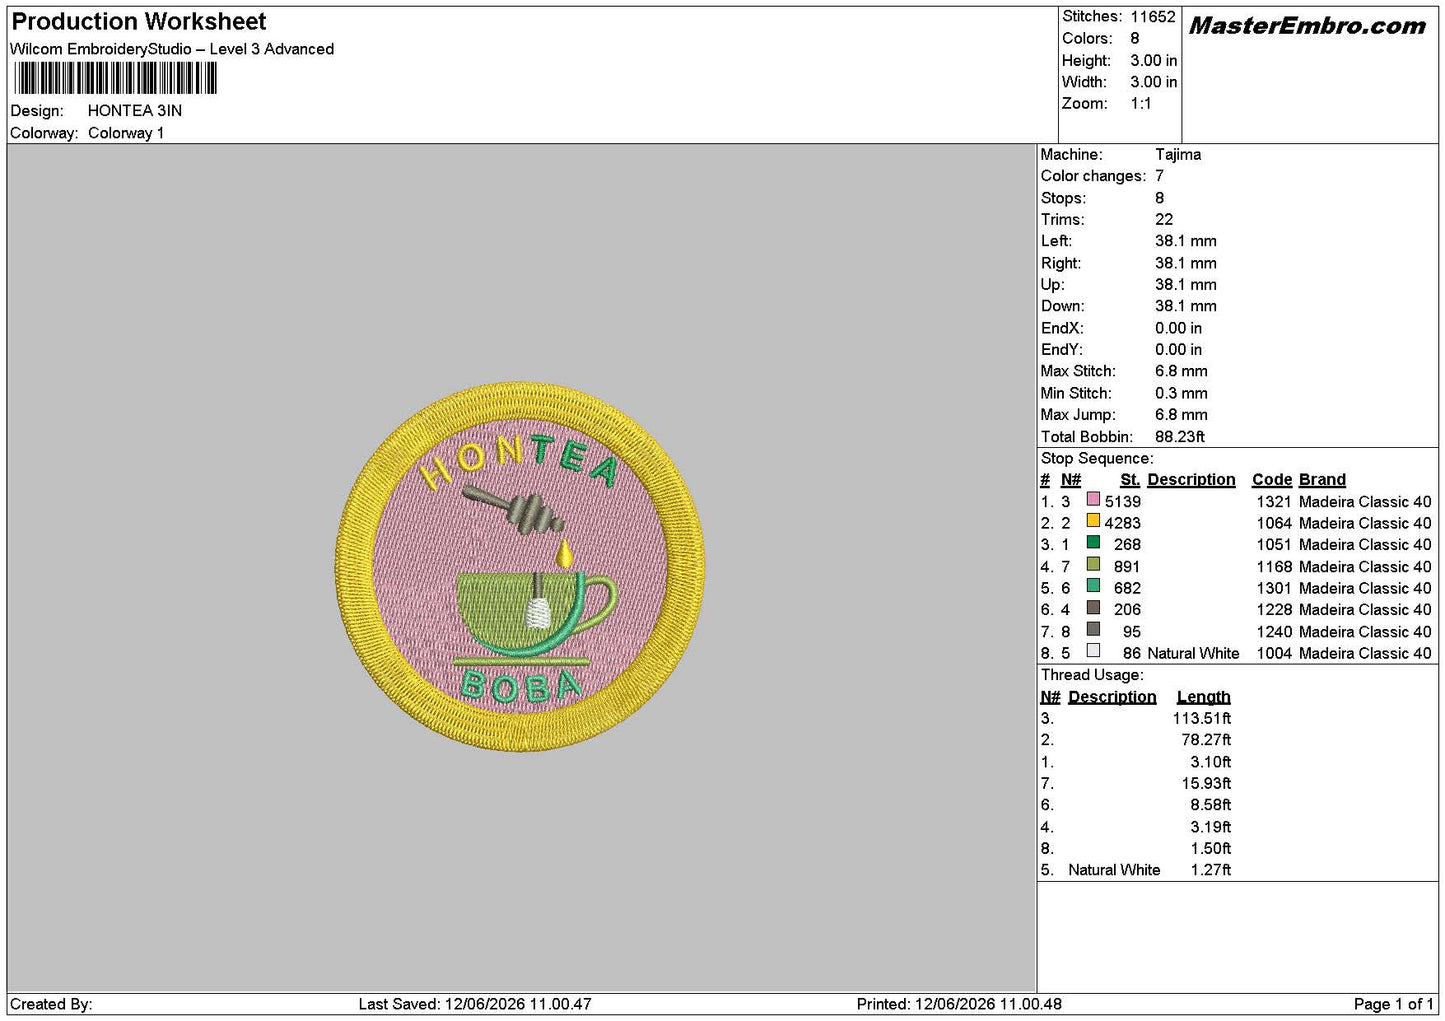Click the Length column header
This screenshot has height=1021, width=1445.
[1204, 697]
